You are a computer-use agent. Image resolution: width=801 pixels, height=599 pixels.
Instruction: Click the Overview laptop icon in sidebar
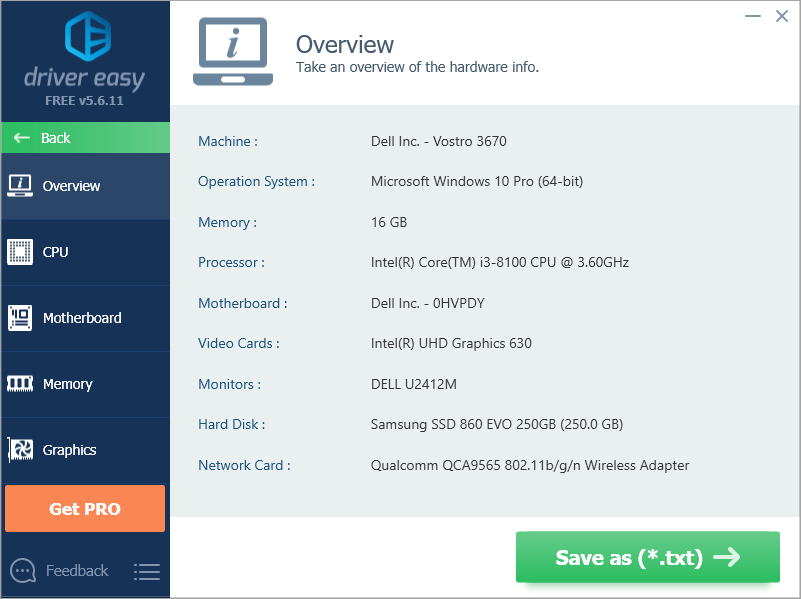click(x=20, y=185)
